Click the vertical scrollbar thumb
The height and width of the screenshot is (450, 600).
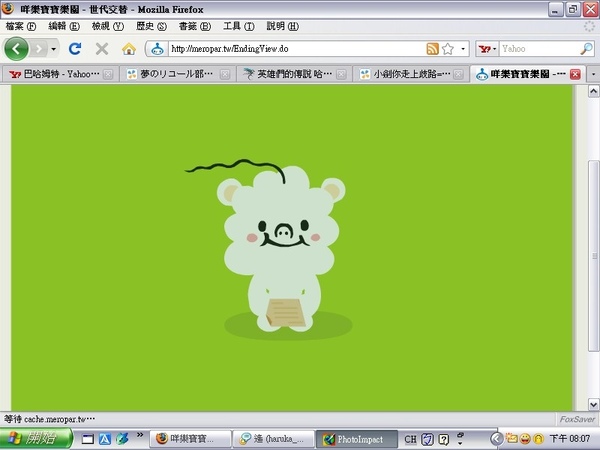coord(593,256)
